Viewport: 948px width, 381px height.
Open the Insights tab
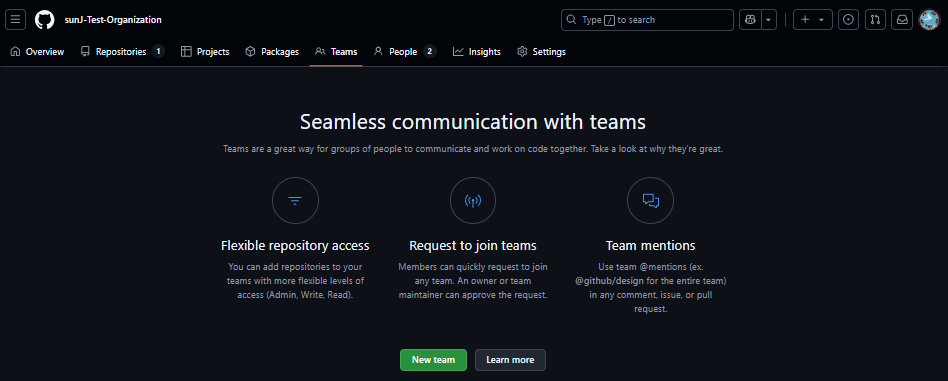tap(477, 52)
